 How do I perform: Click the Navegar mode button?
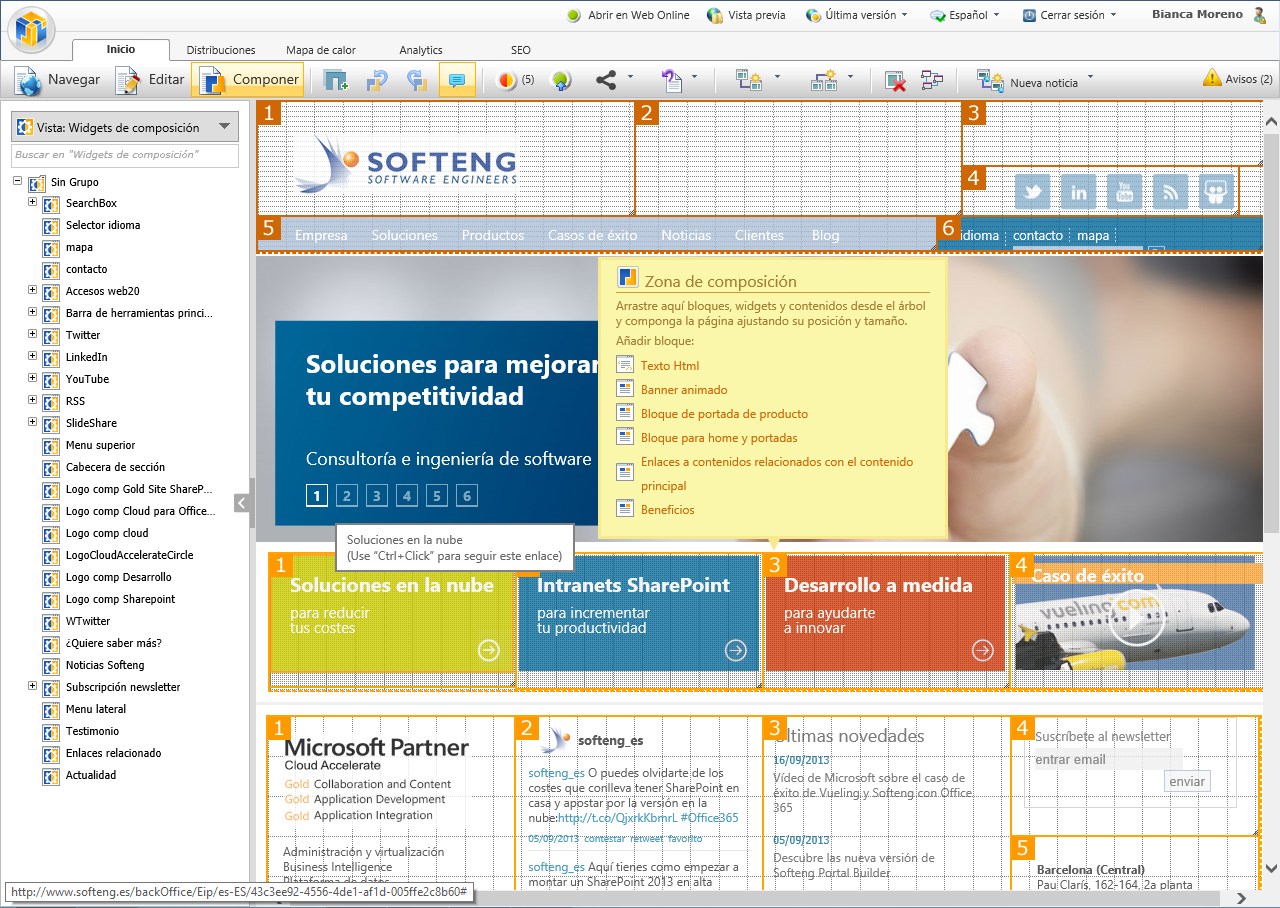58,80
